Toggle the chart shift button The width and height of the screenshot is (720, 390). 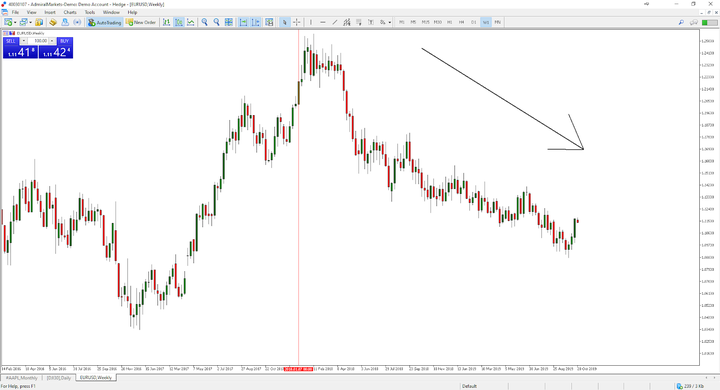(255, 22)
